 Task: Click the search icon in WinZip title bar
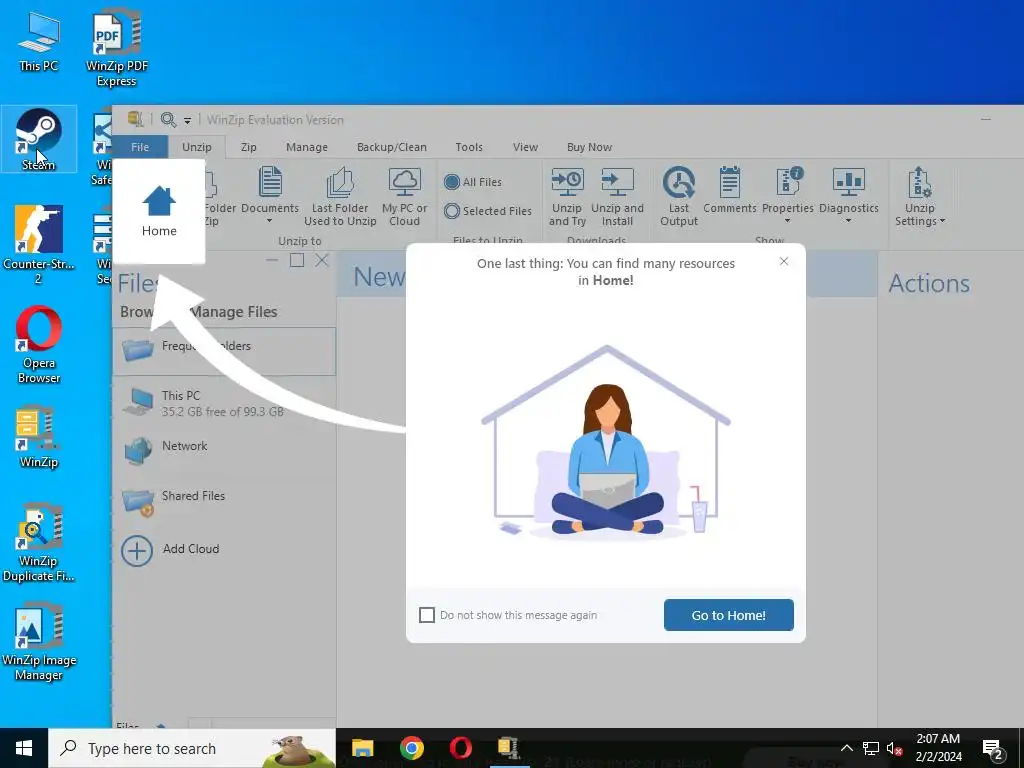[x=168, y=120]
